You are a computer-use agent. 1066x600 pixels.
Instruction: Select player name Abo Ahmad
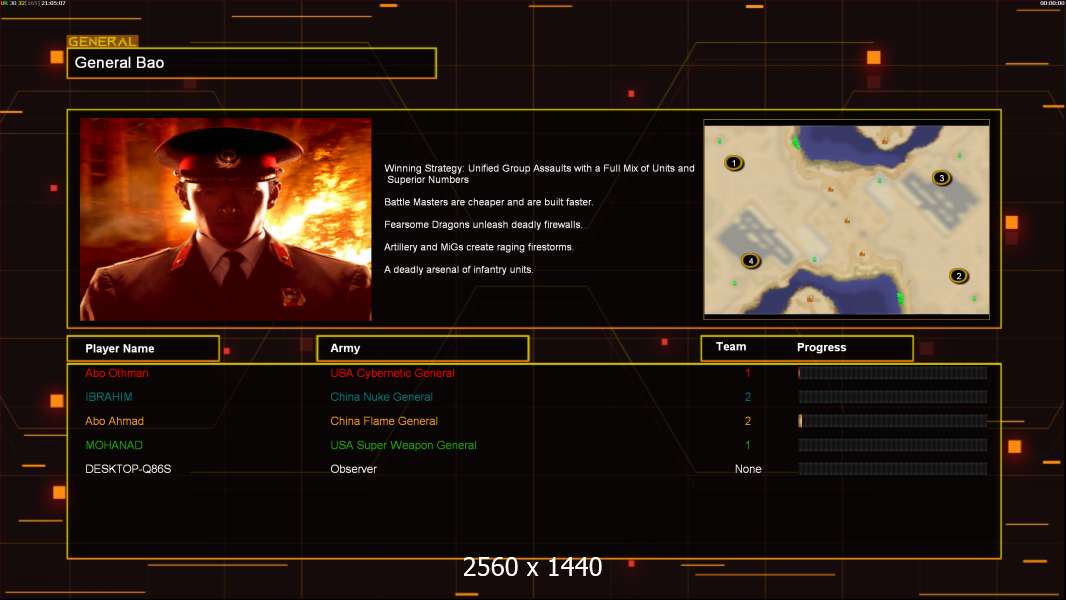[x=114, y=421]
